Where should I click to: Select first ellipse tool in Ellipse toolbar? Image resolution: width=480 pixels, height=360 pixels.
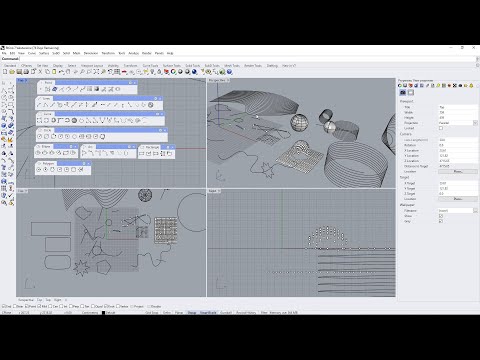click(38, 153)
